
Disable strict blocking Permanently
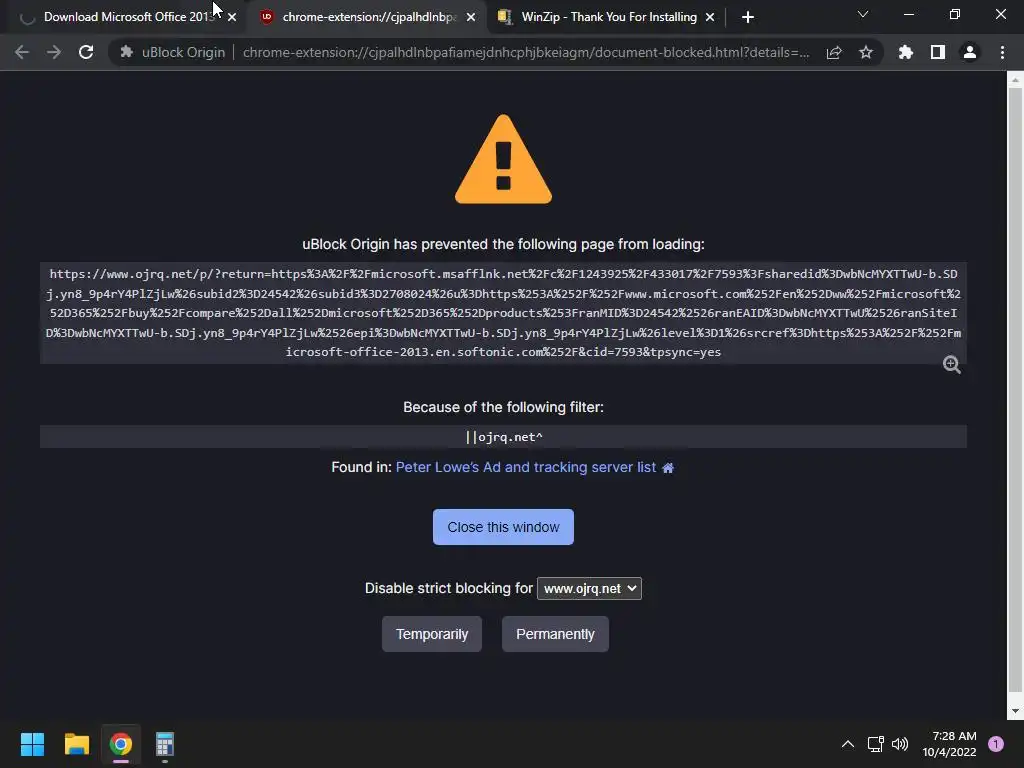click(555, 634)
